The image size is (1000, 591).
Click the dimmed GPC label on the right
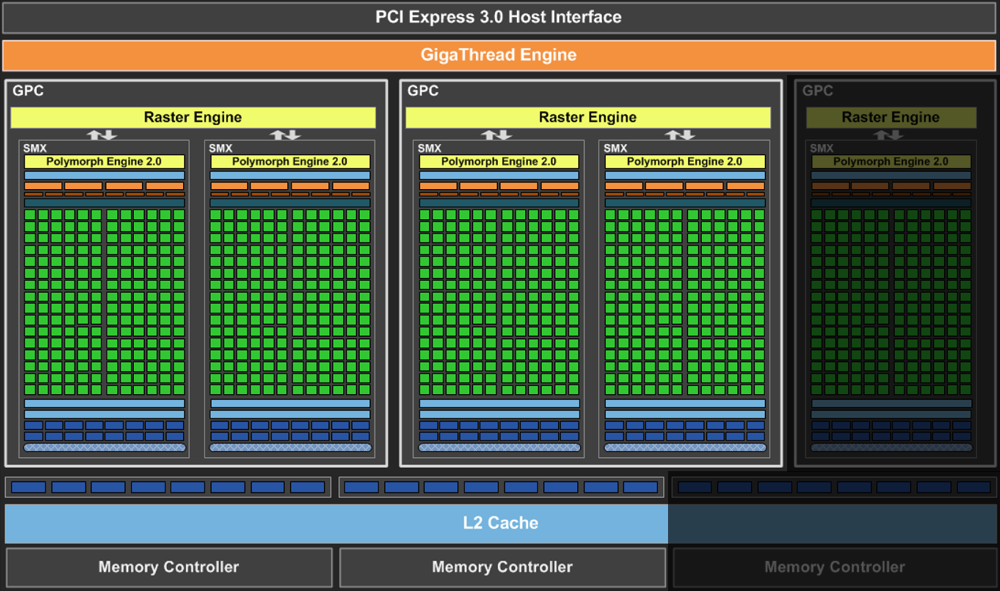[x=818, y=91]
